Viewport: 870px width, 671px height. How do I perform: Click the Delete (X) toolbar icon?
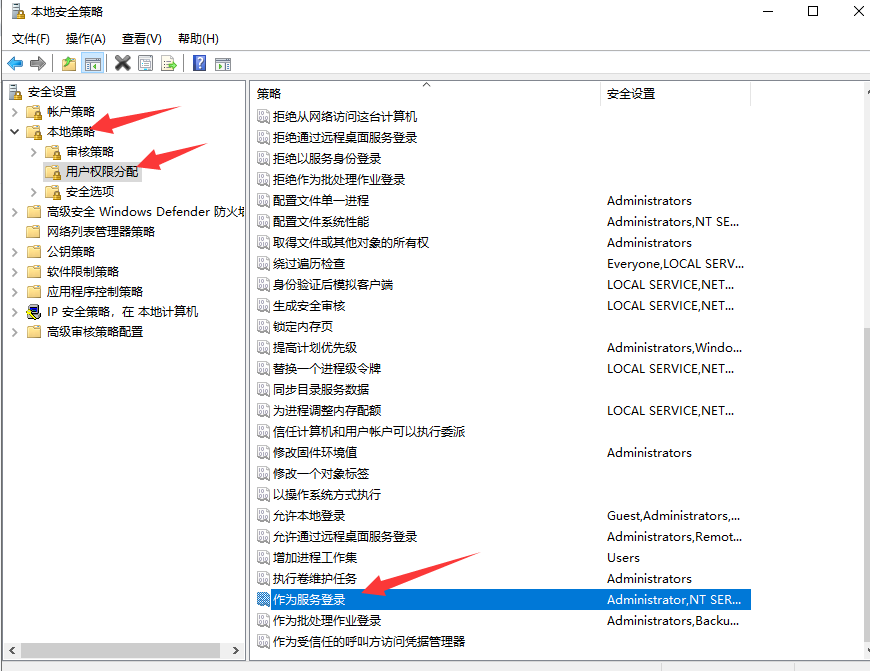tap(123, 63)
